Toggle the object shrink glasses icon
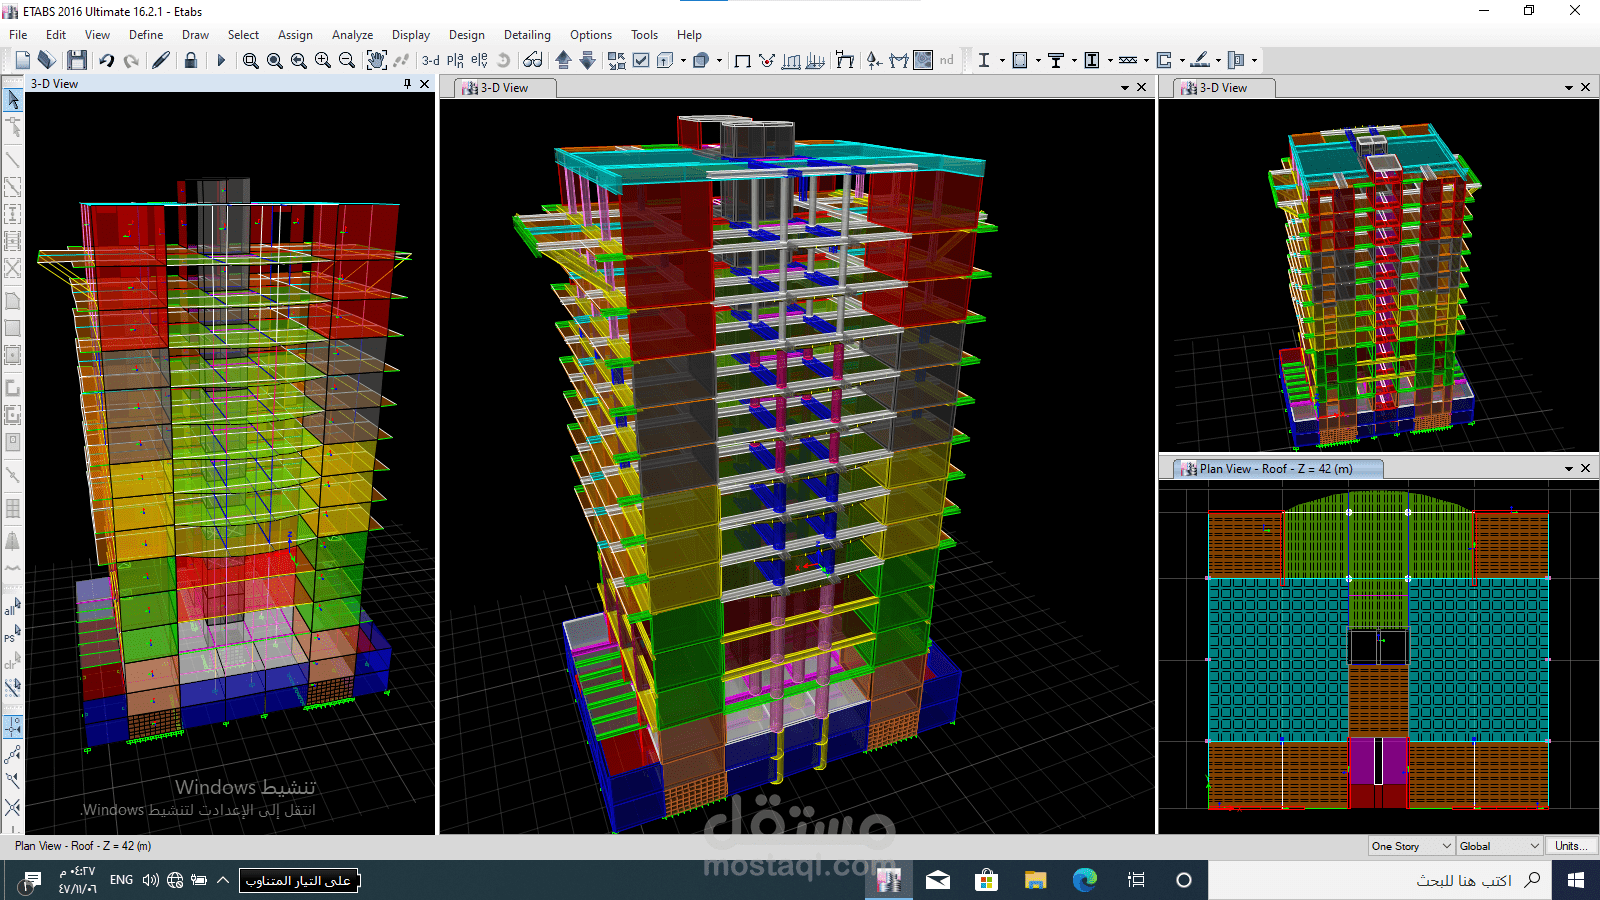This screenshot has width=1600, height=900. [x=533, y=60]
